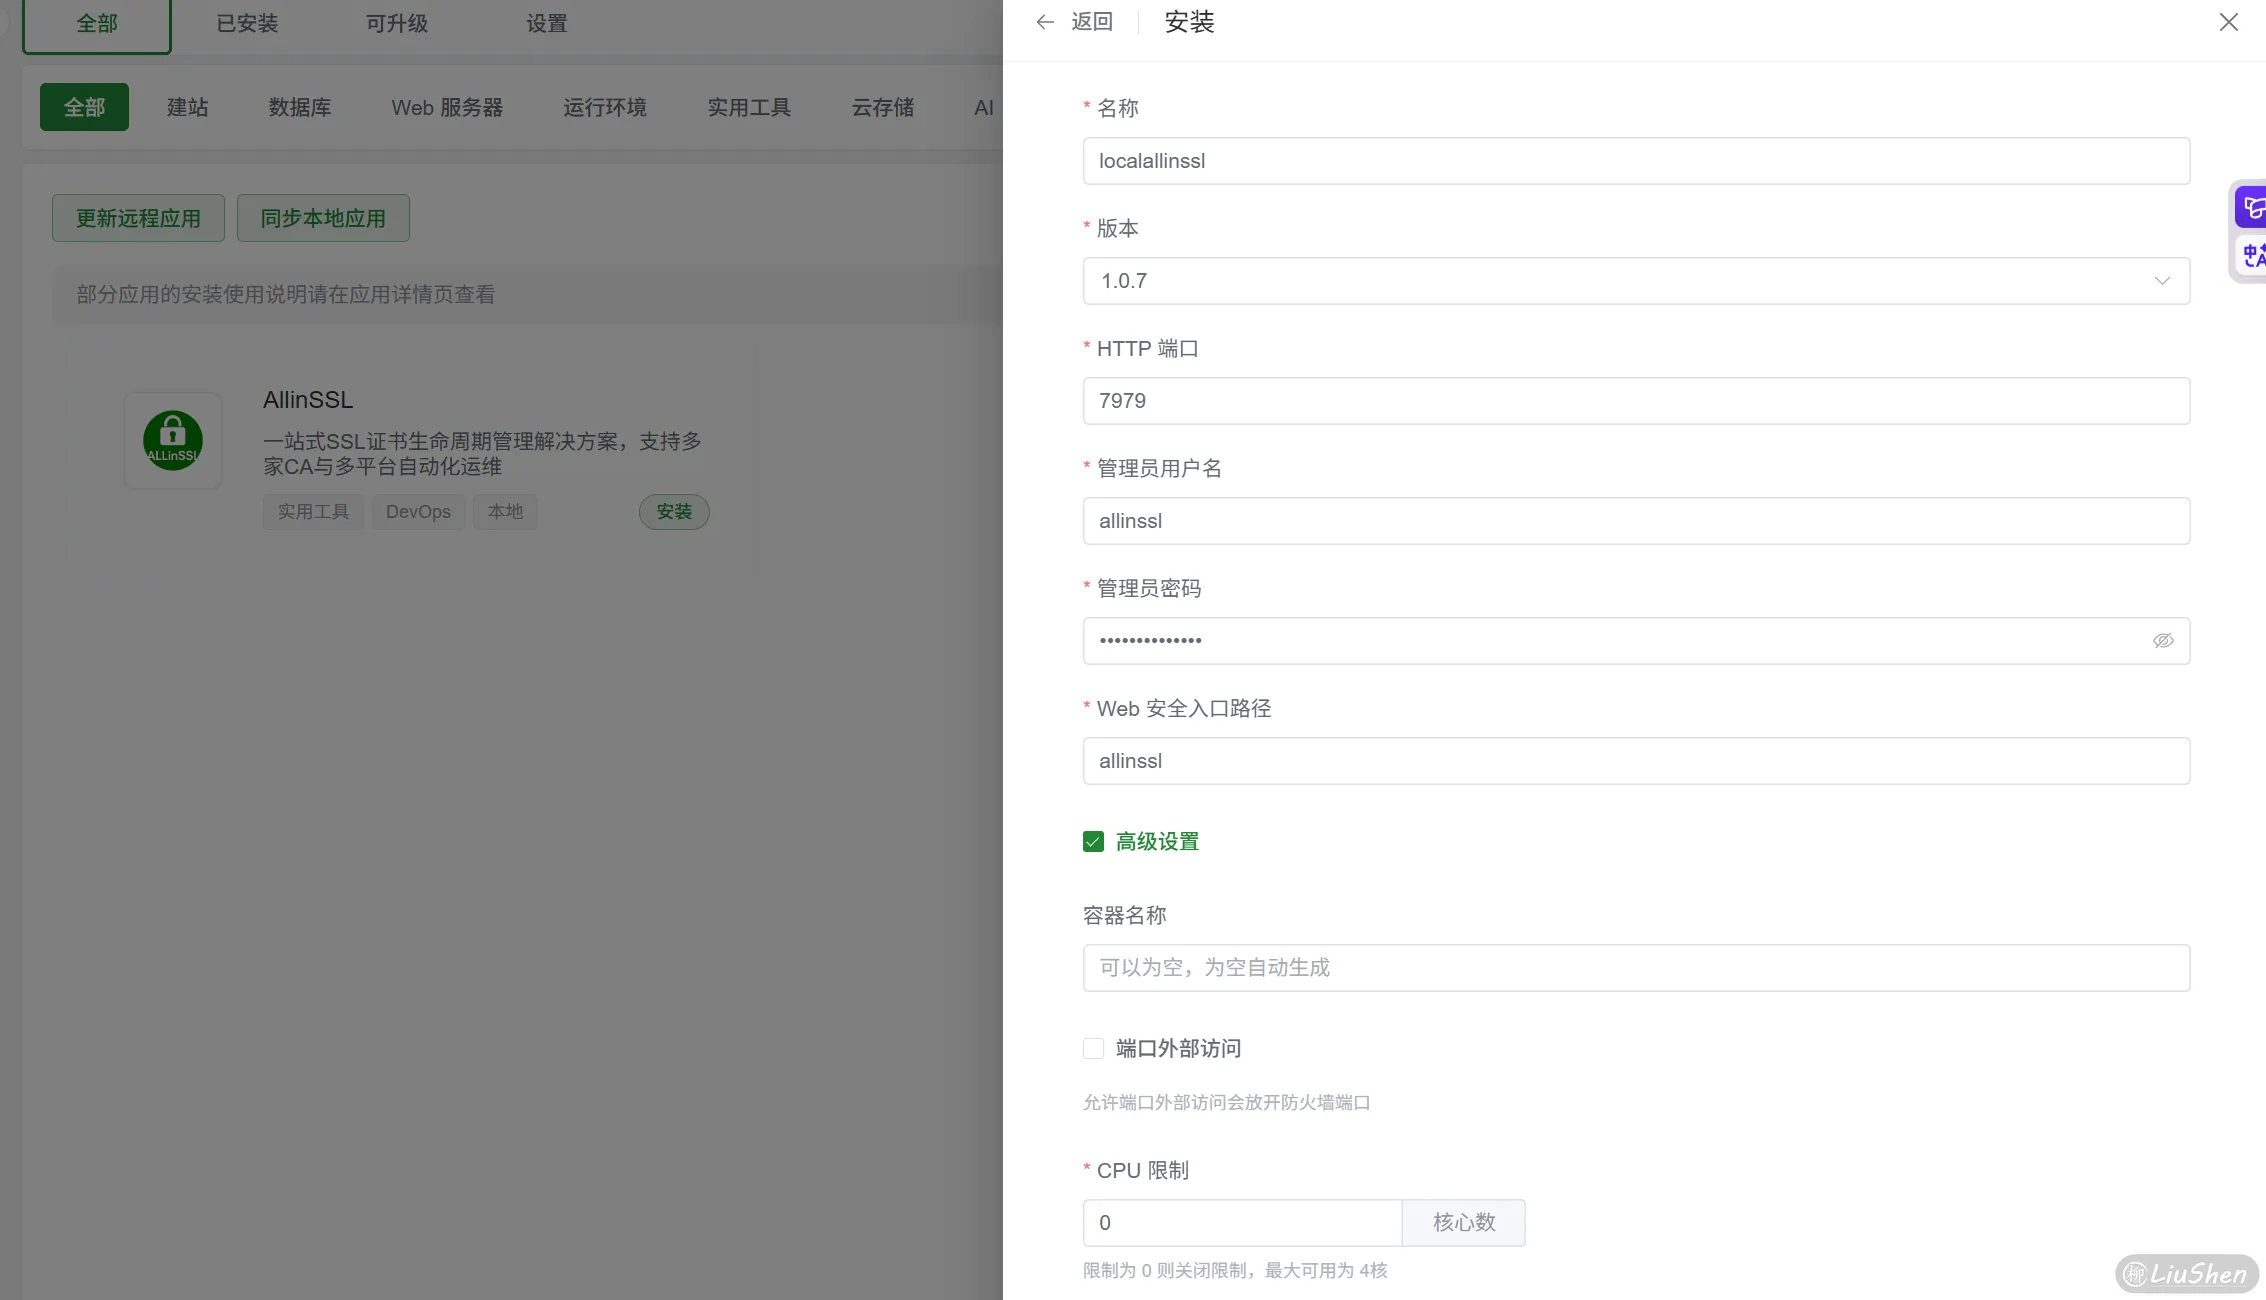The image size is (2266, 1300).
Task: Select the 数据库 category
Action: tap(300, 107)
